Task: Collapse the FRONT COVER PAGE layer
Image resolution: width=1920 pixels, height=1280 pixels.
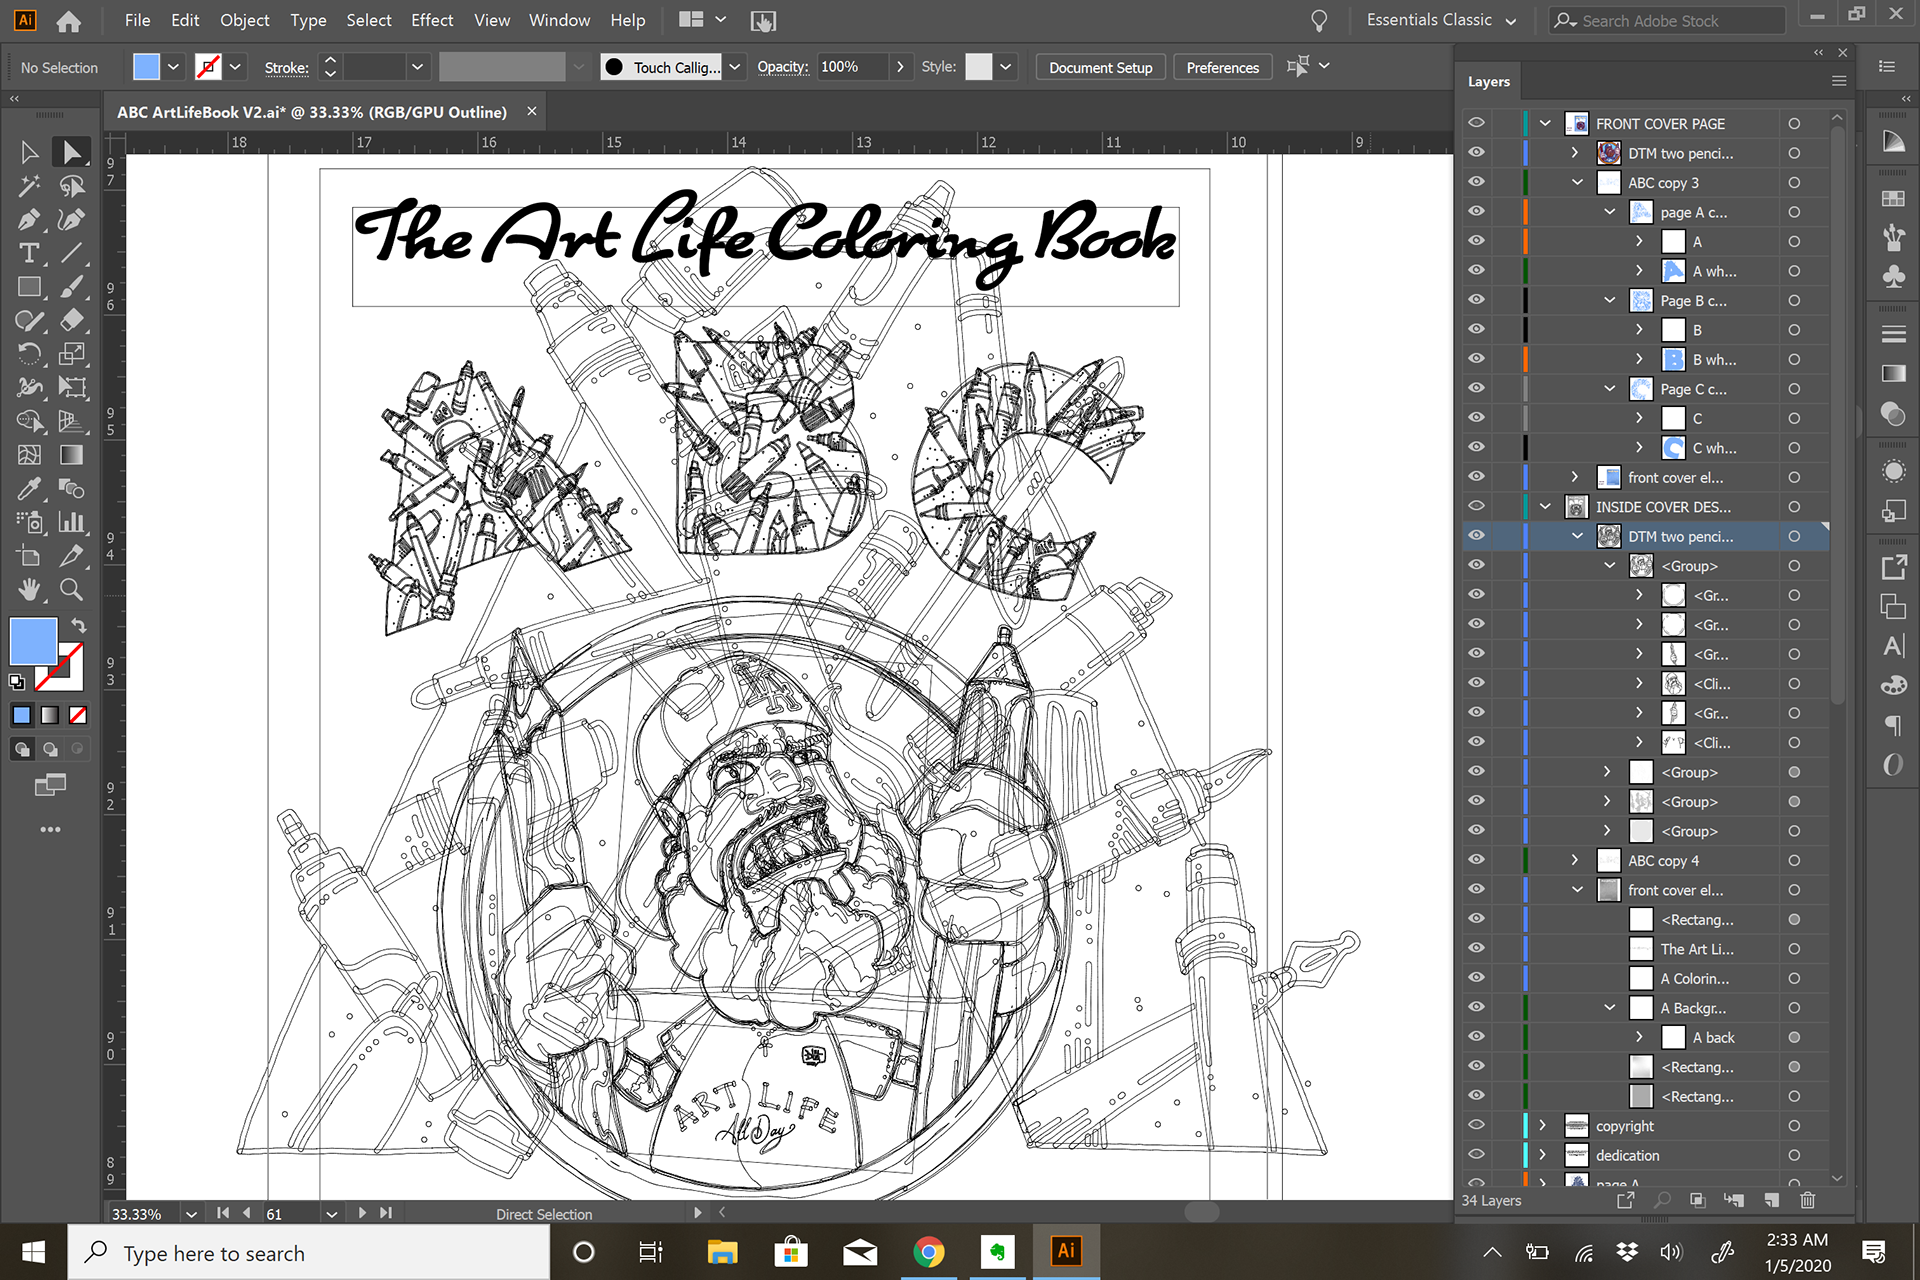Action: tap(1545, 123)
